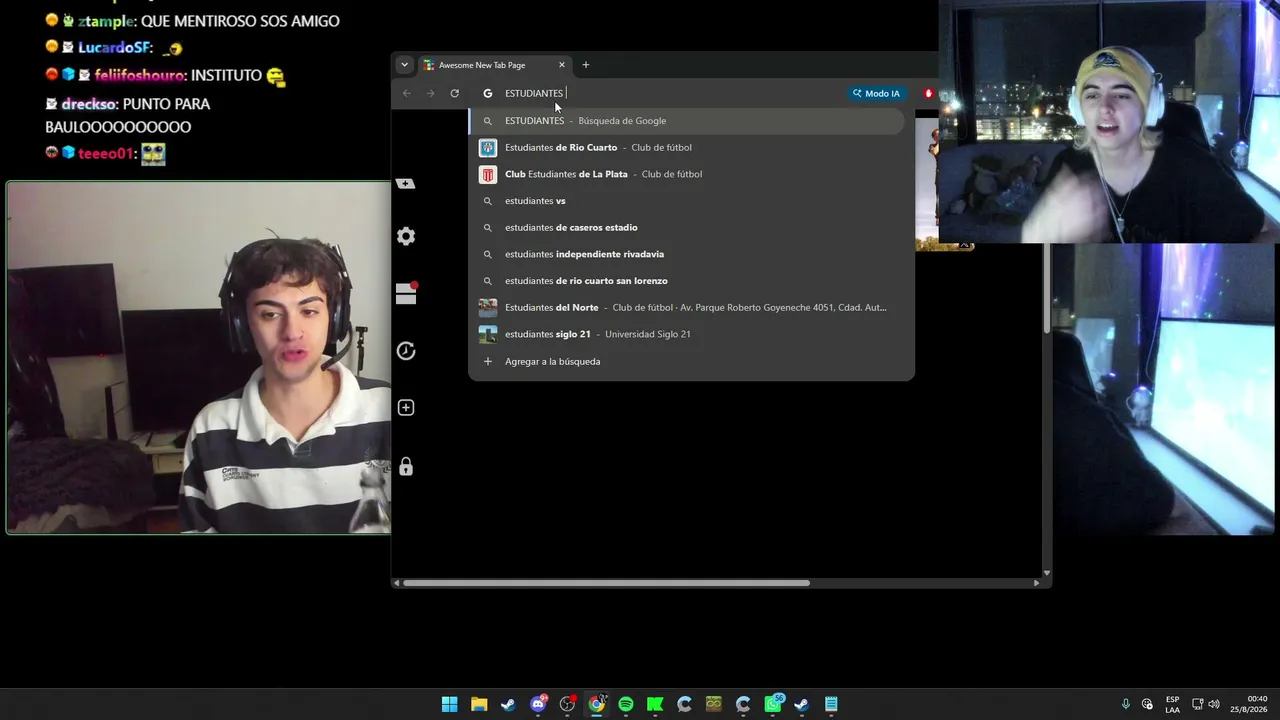
Task: Click the Estudiantes del Norte thumbnail
Action: pyautogui.click(x=488, y=307)
